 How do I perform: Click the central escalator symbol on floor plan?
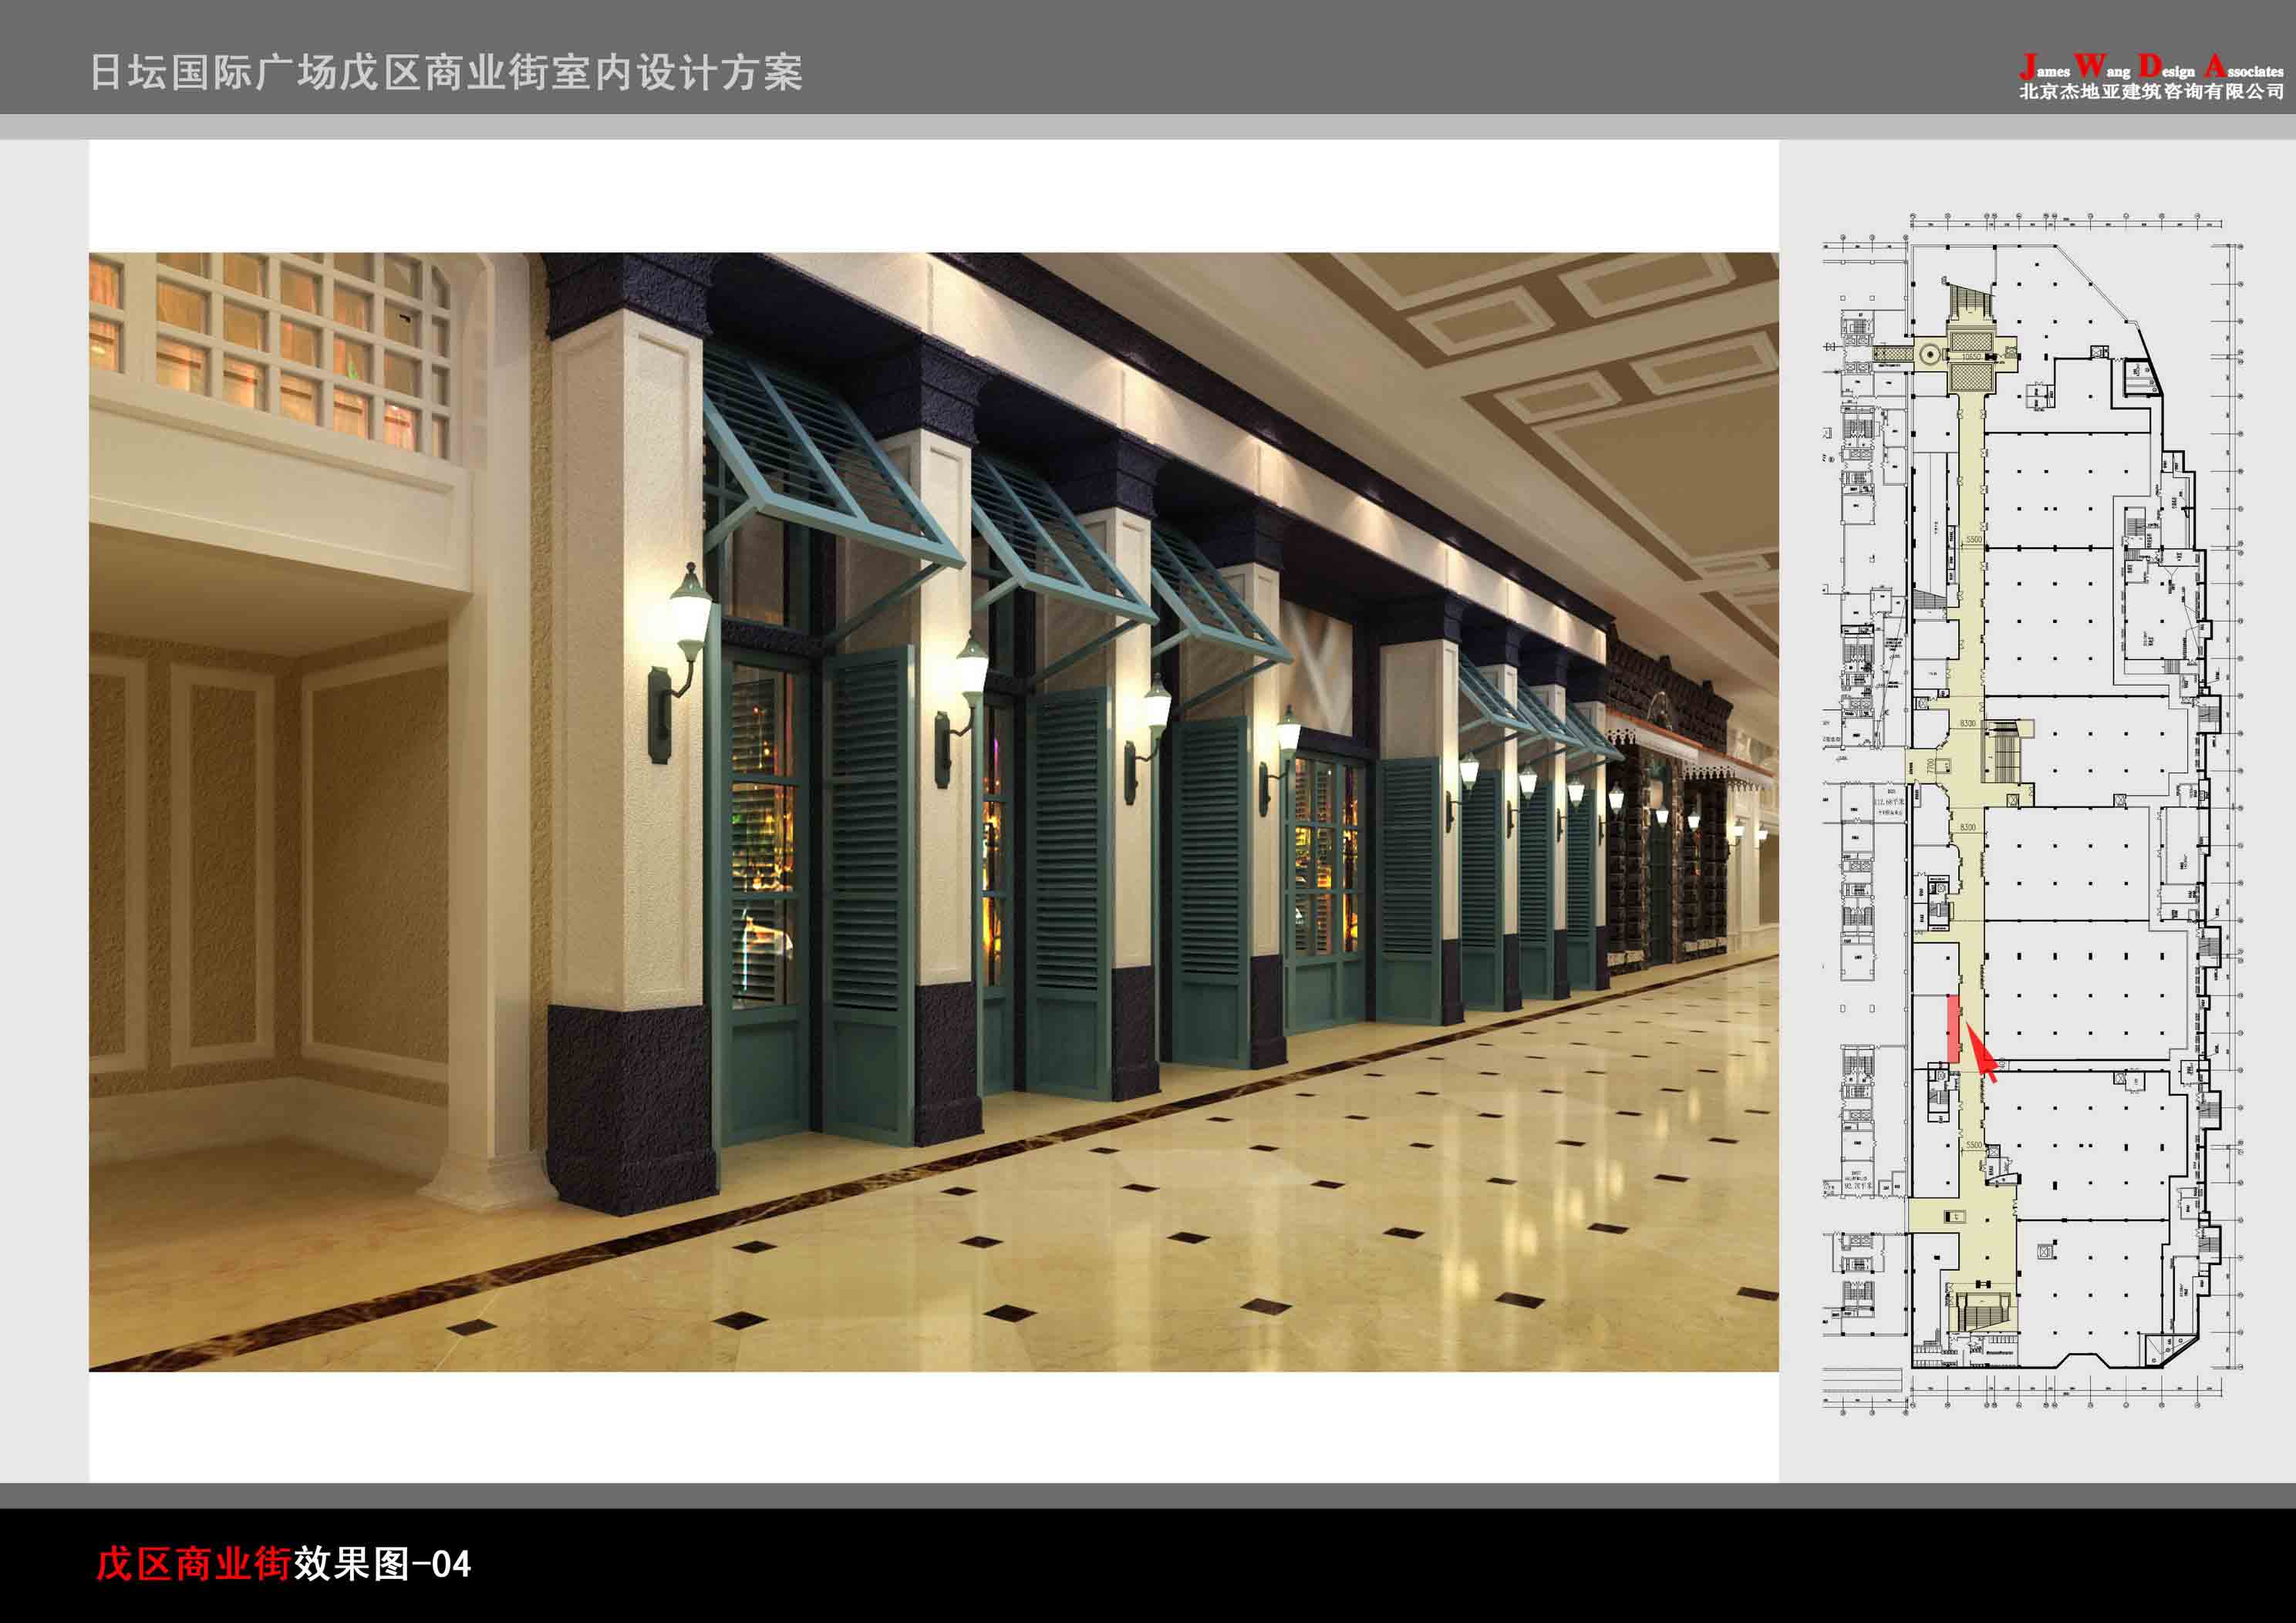click(x=2002, y=750)
